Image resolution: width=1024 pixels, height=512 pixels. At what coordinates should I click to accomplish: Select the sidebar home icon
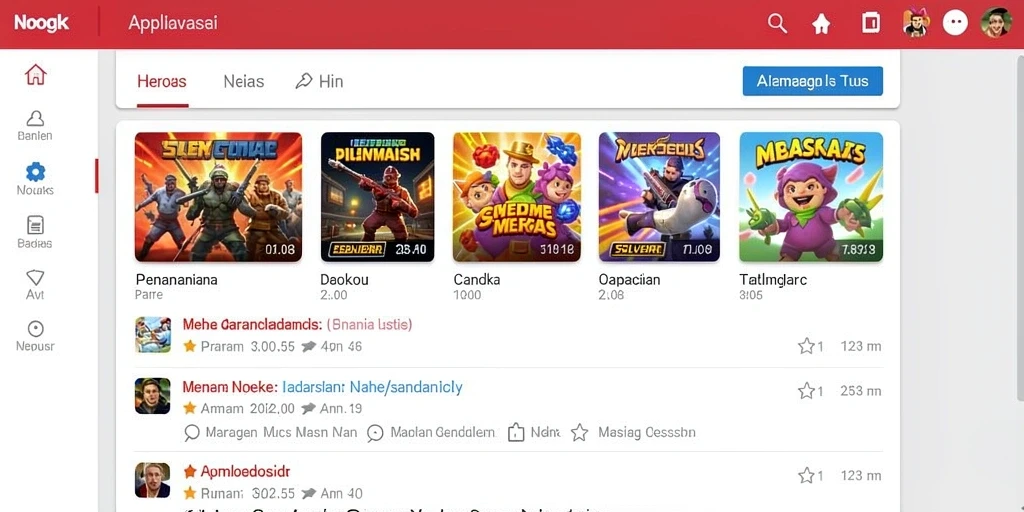[x=35, y=74]
